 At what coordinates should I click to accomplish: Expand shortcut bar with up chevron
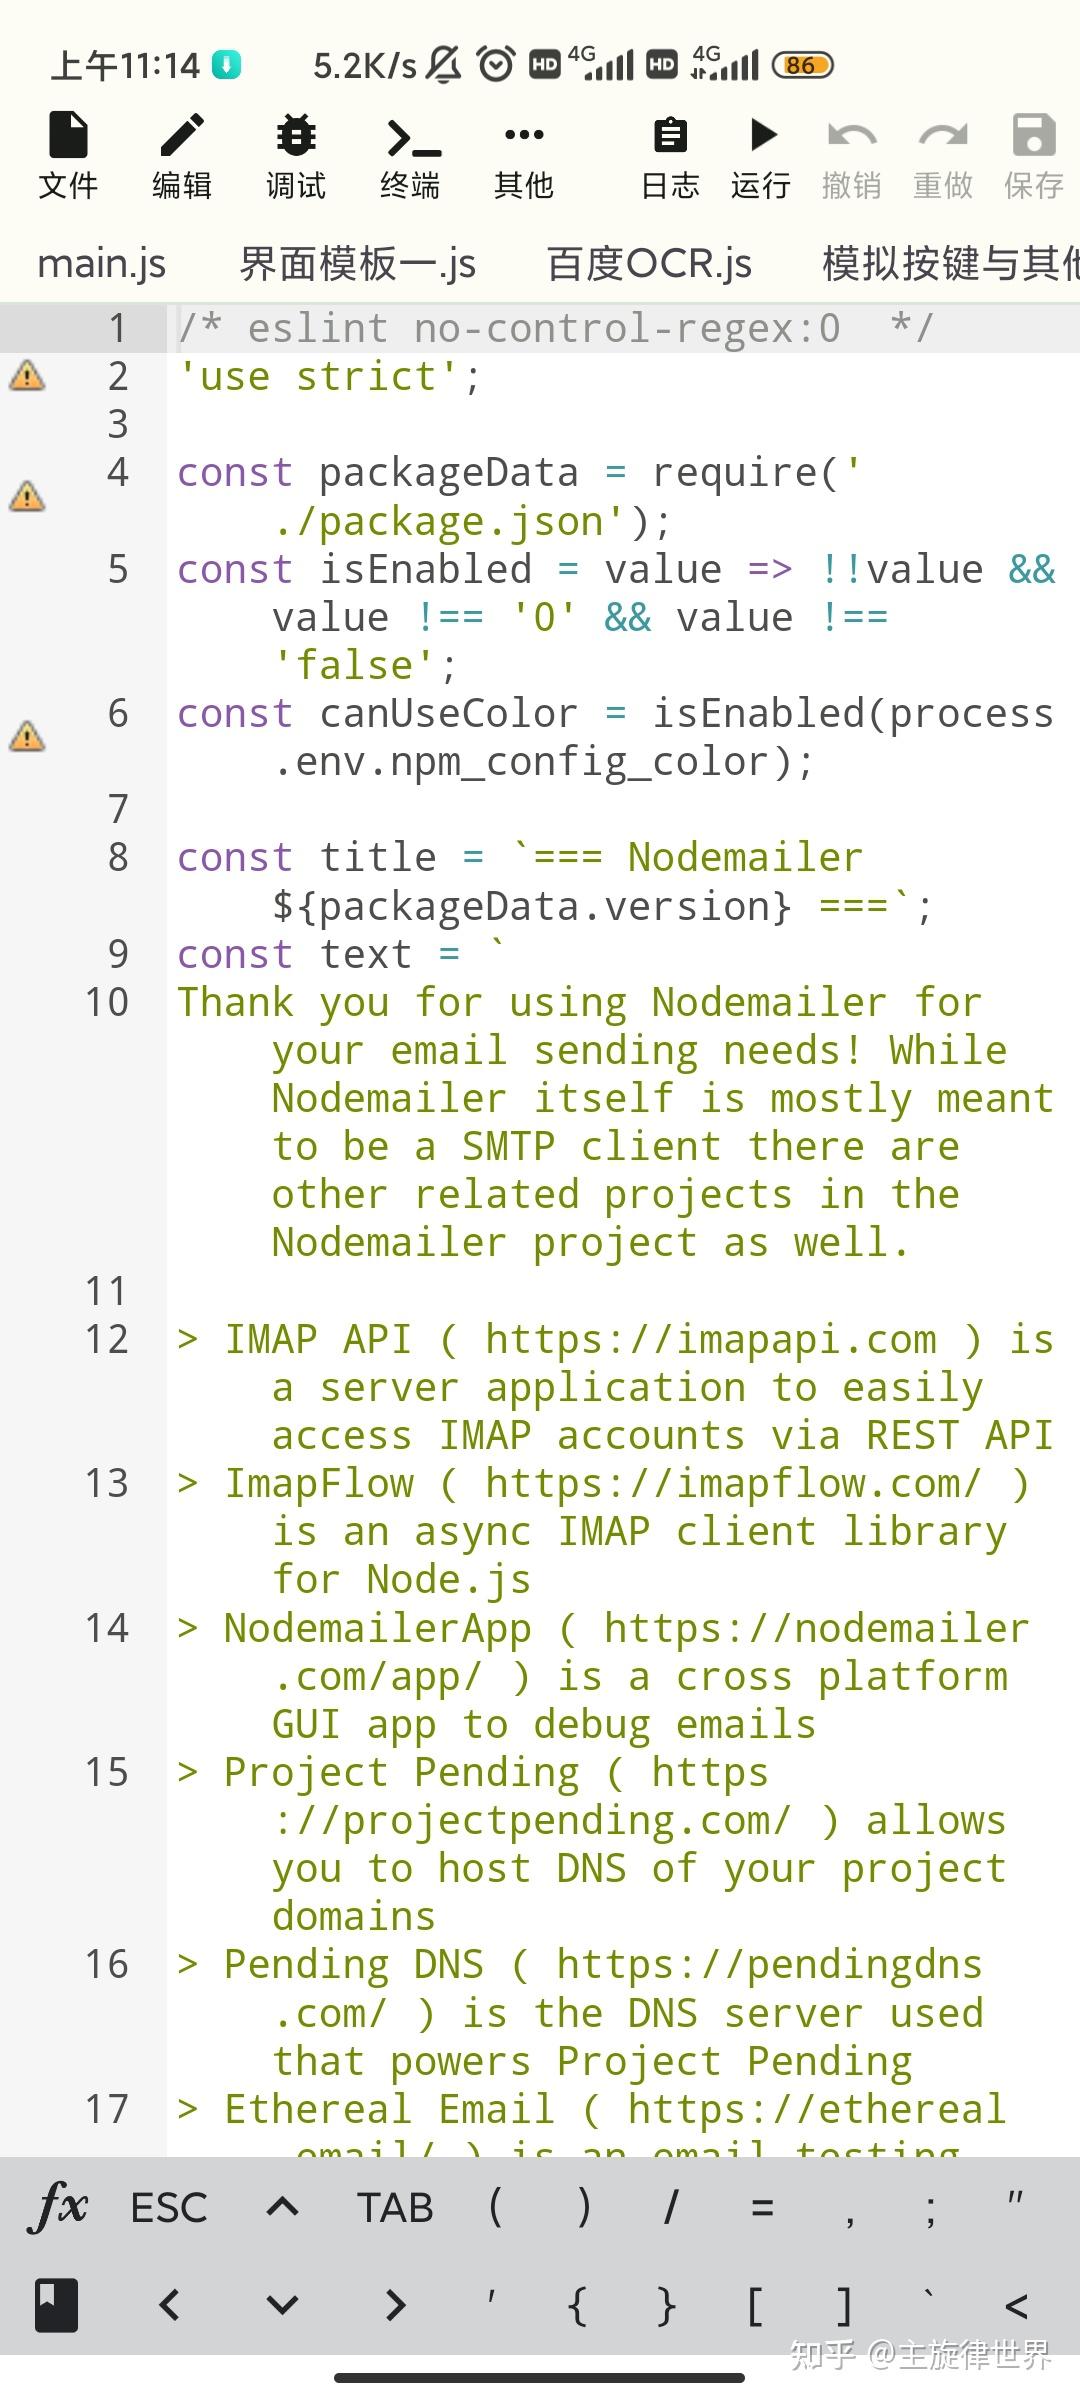pyautogui.click(x=283, y=2208)
